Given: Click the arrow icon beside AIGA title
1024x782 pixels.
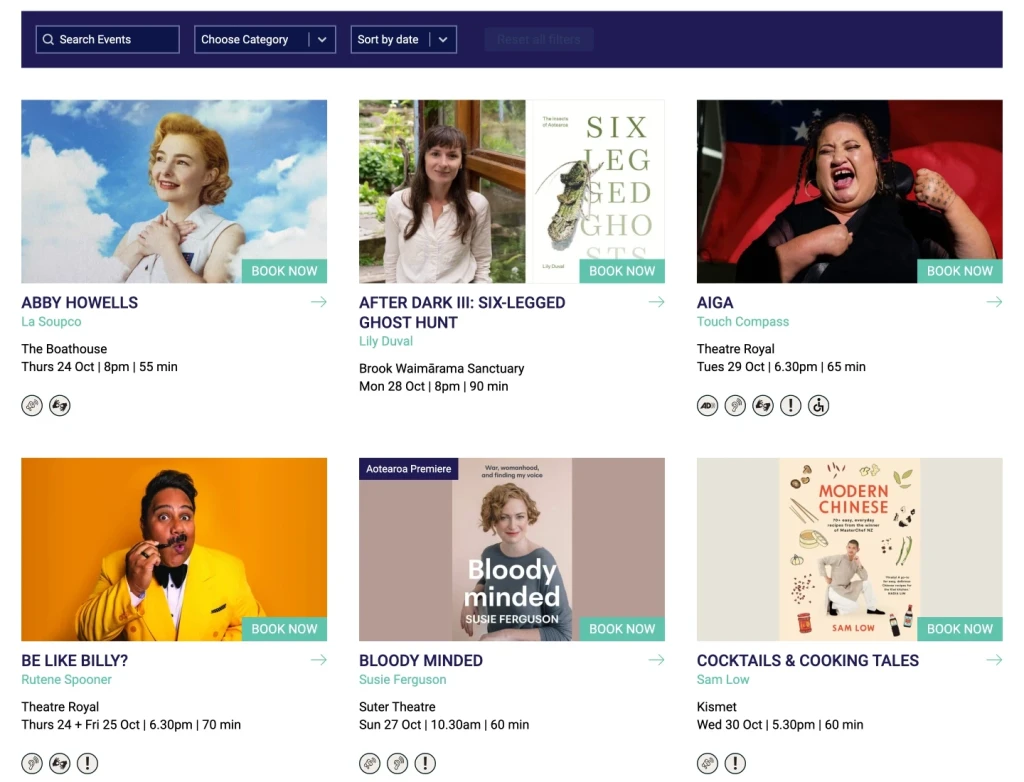Looking at the screenshot, I should point(994,302).
